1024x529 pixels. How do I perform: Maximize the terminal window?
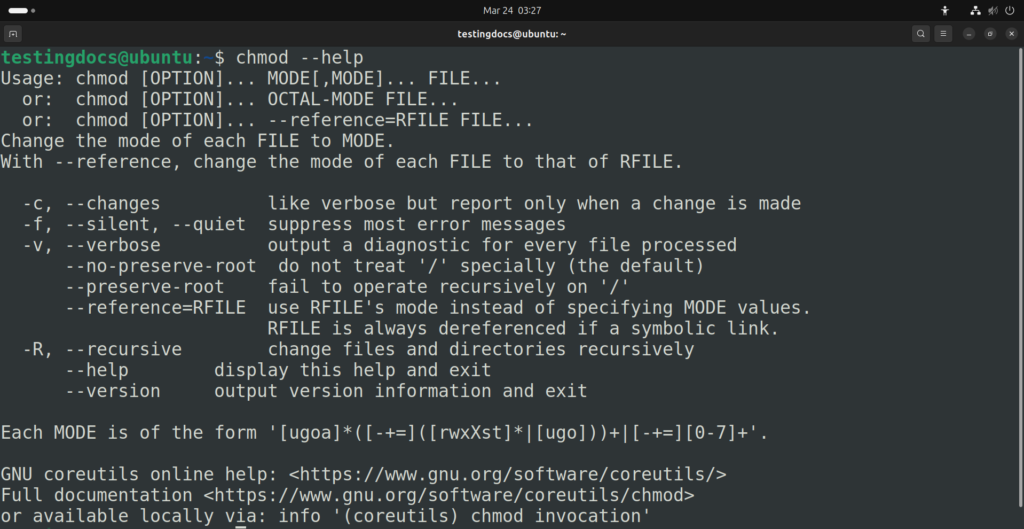989,33
